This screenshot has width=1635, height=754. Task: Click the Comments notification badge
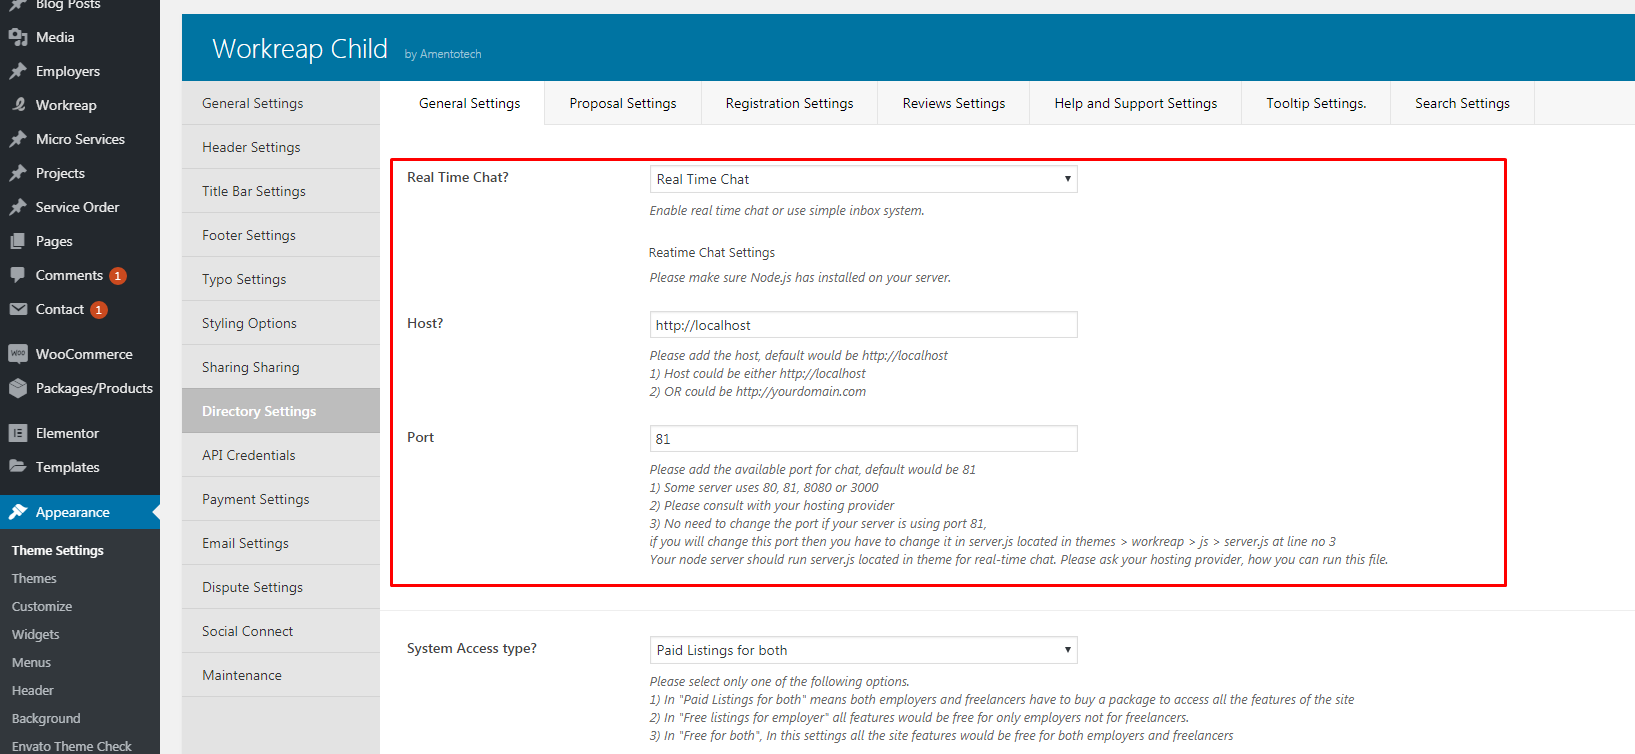tap(118, 276)
